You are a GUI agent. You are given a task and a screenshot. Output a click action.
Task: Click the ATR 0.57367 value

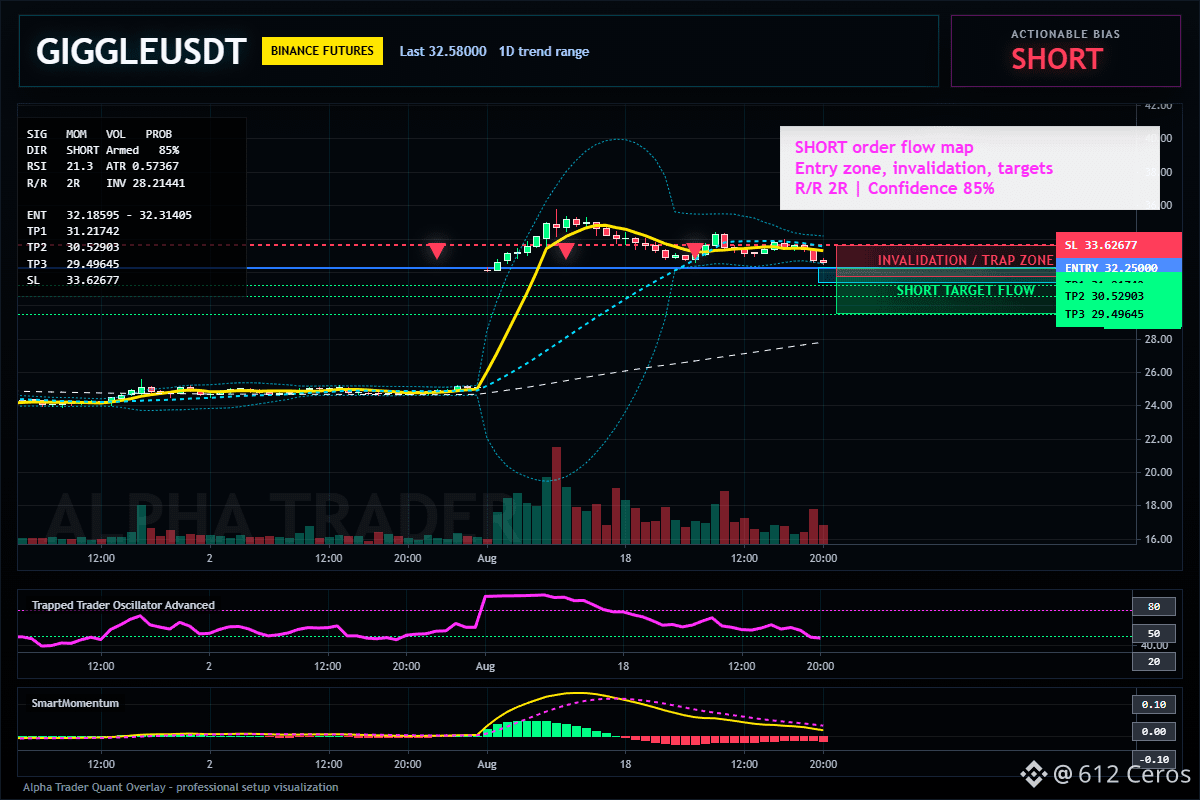pos(142,166)
